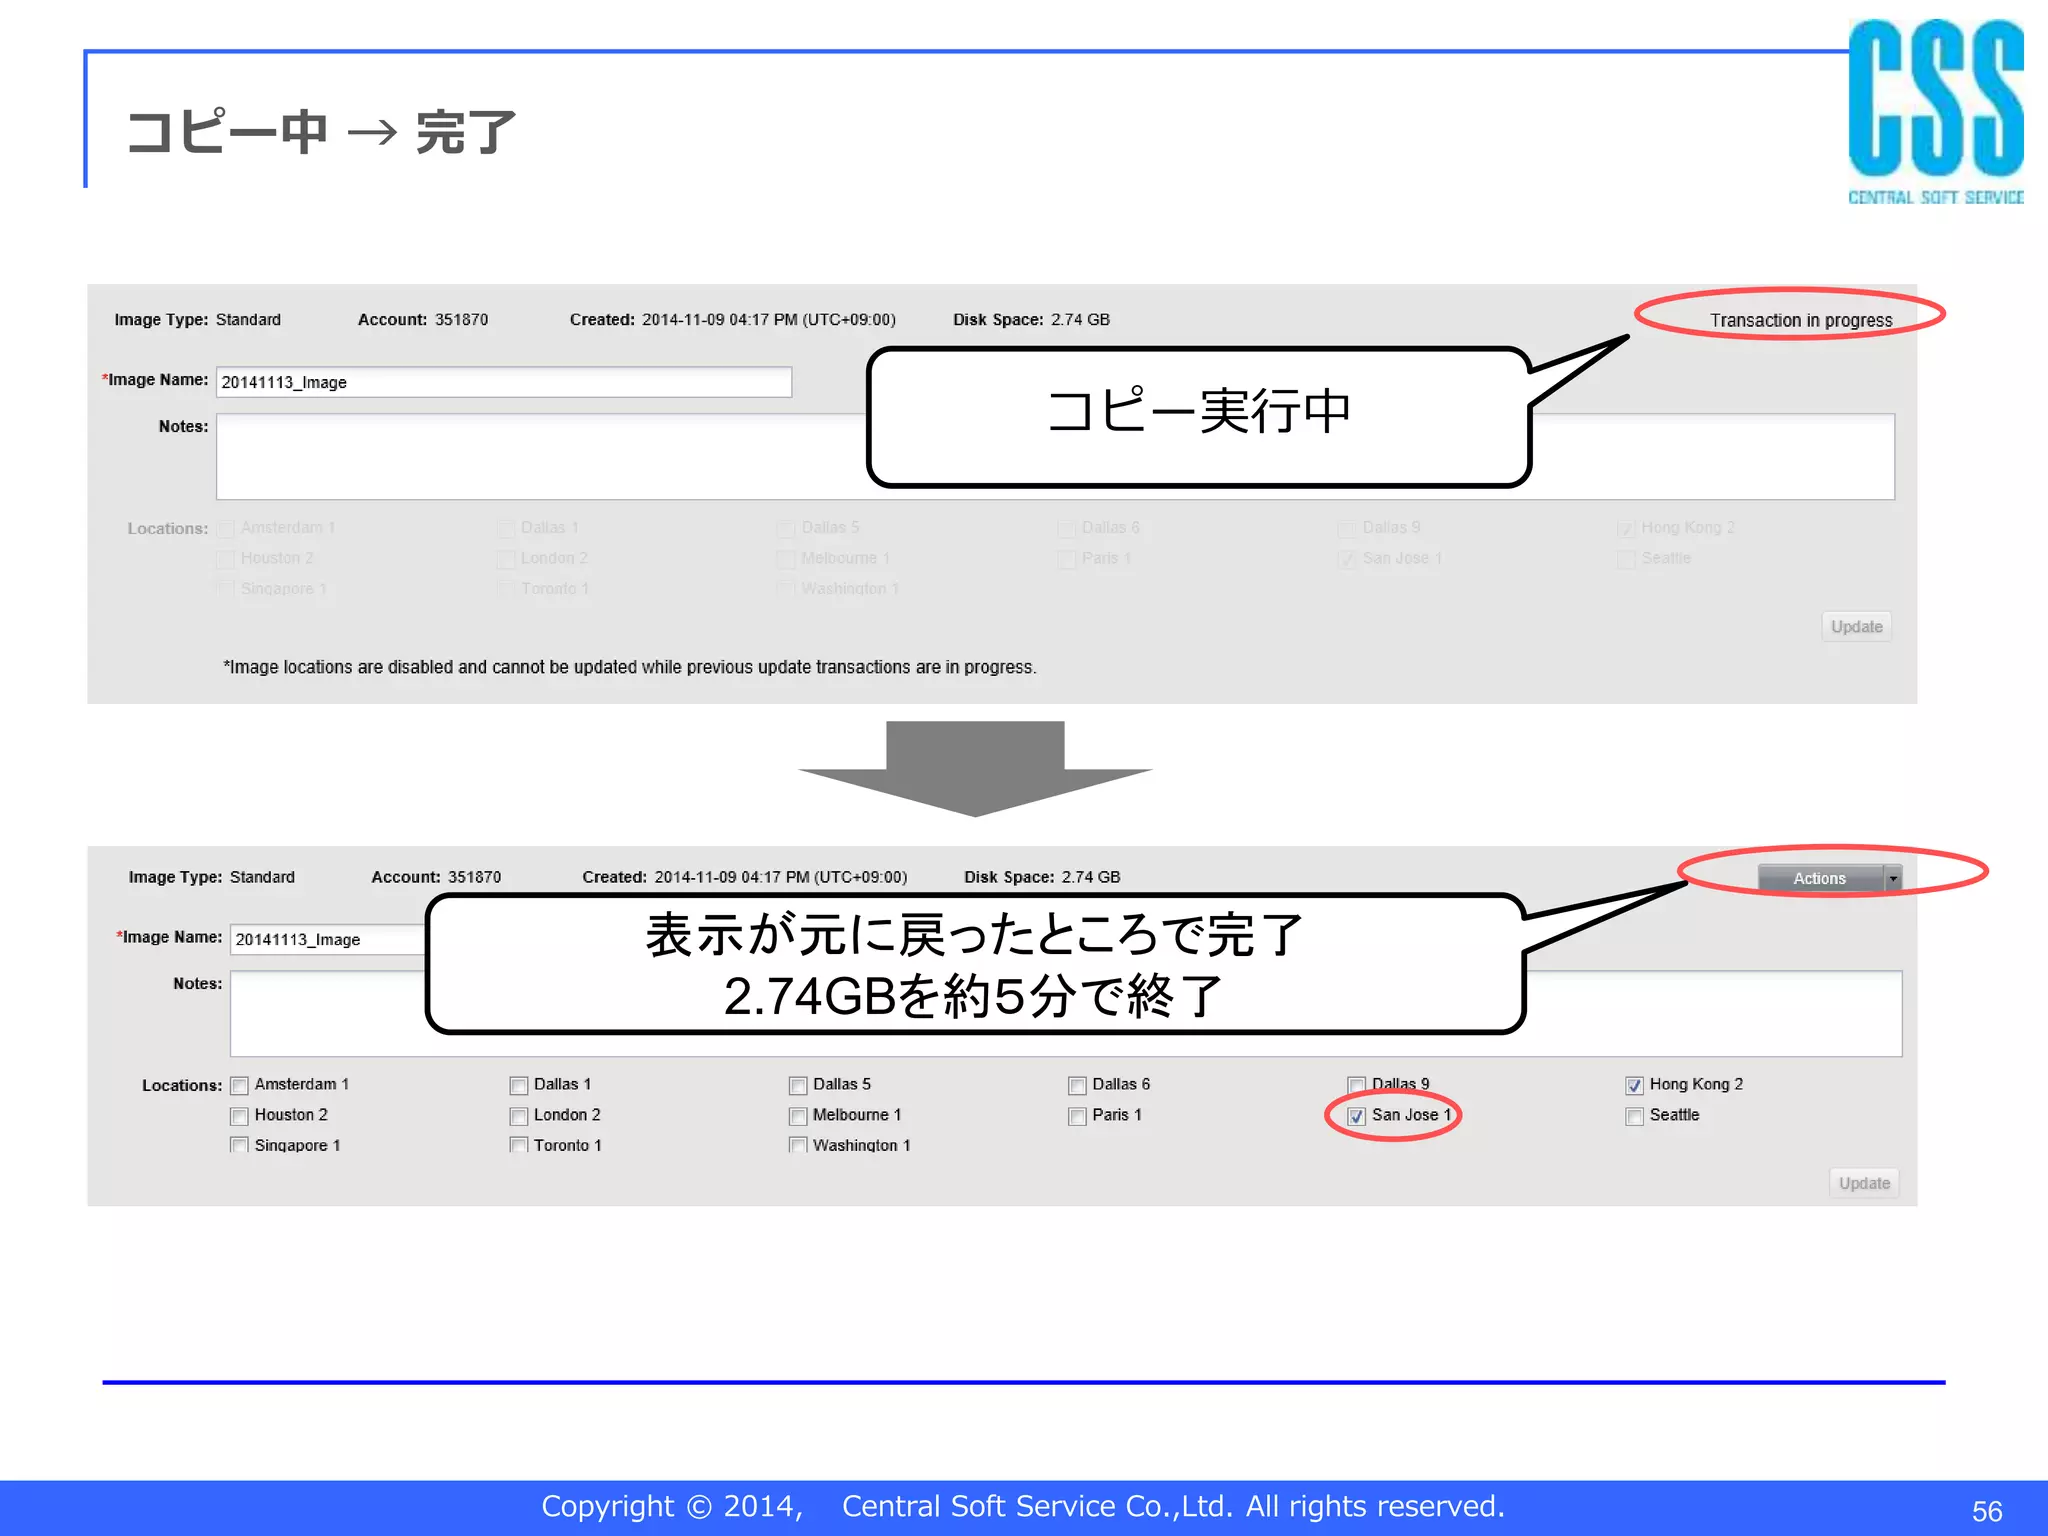2048x1536 pixels.
Task: Click the Actions button in lower panel
Action: pyautogui.click(x=1820, y=878)
